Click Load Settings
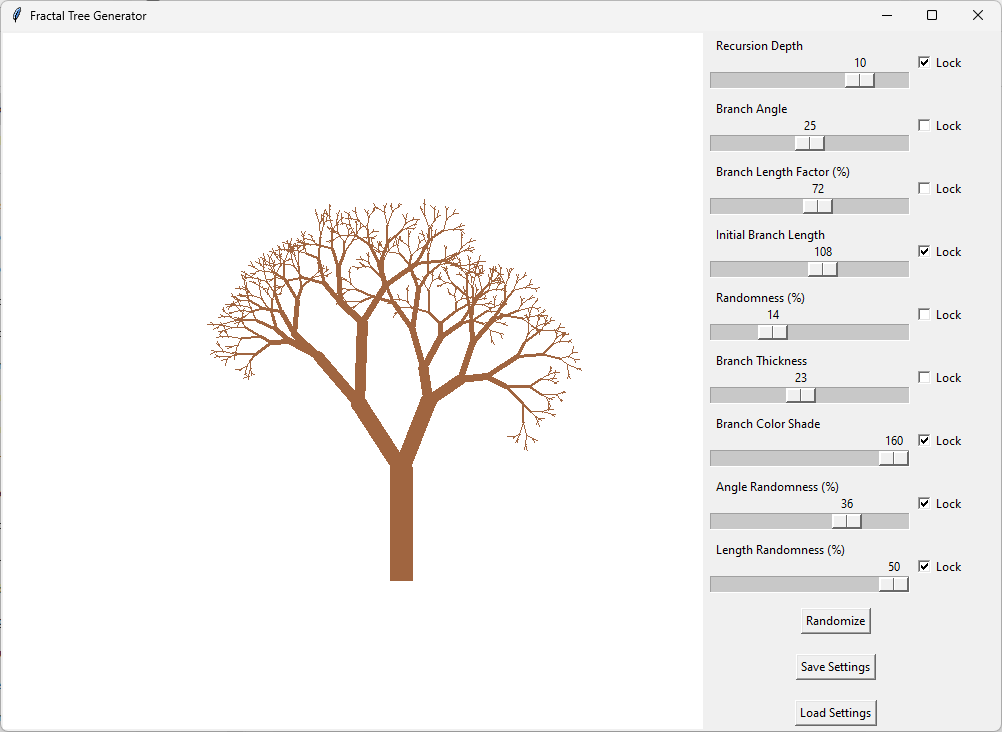This screenshot has width=1002, height=732. [835, 712]
